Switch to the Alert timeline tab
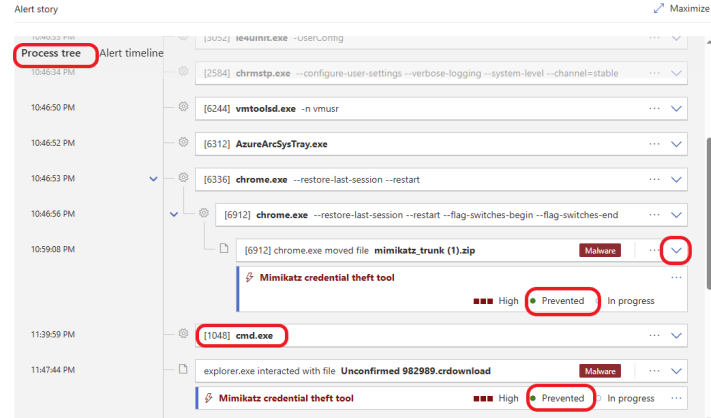 tap(131, 53)
